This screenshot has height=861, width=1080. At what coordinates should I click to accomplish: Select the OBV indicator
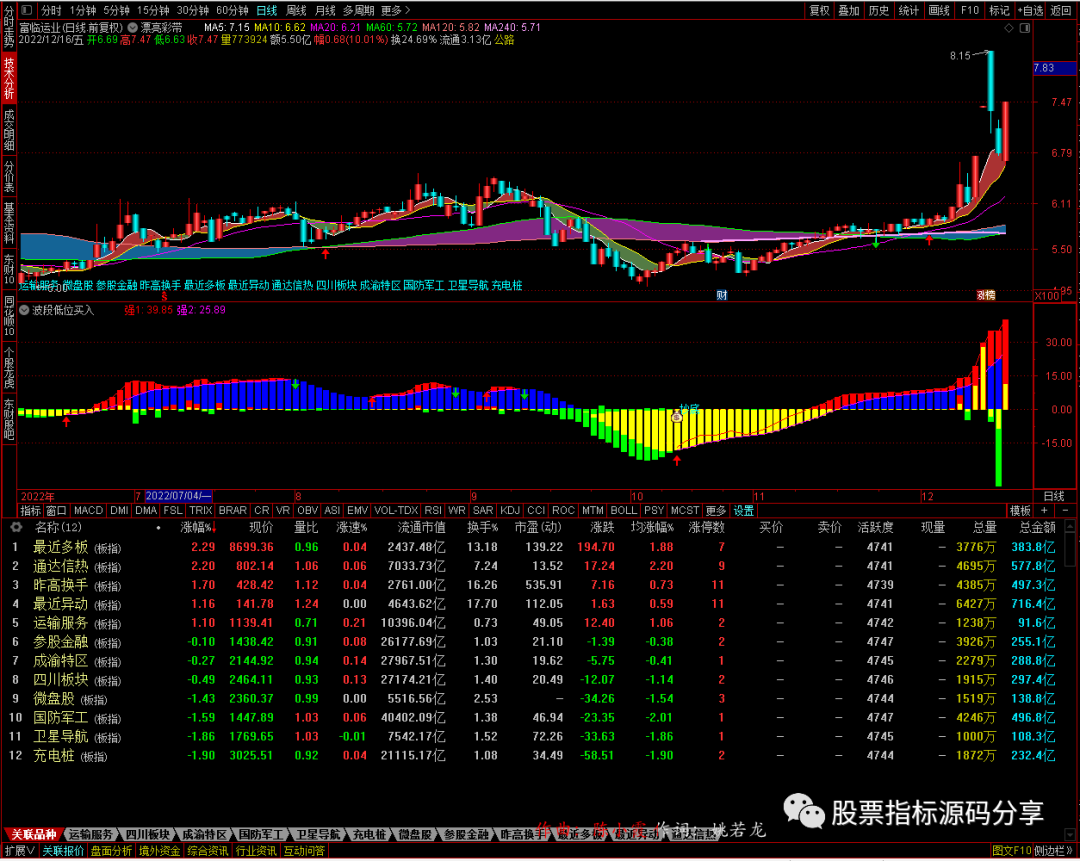(307, 510)
